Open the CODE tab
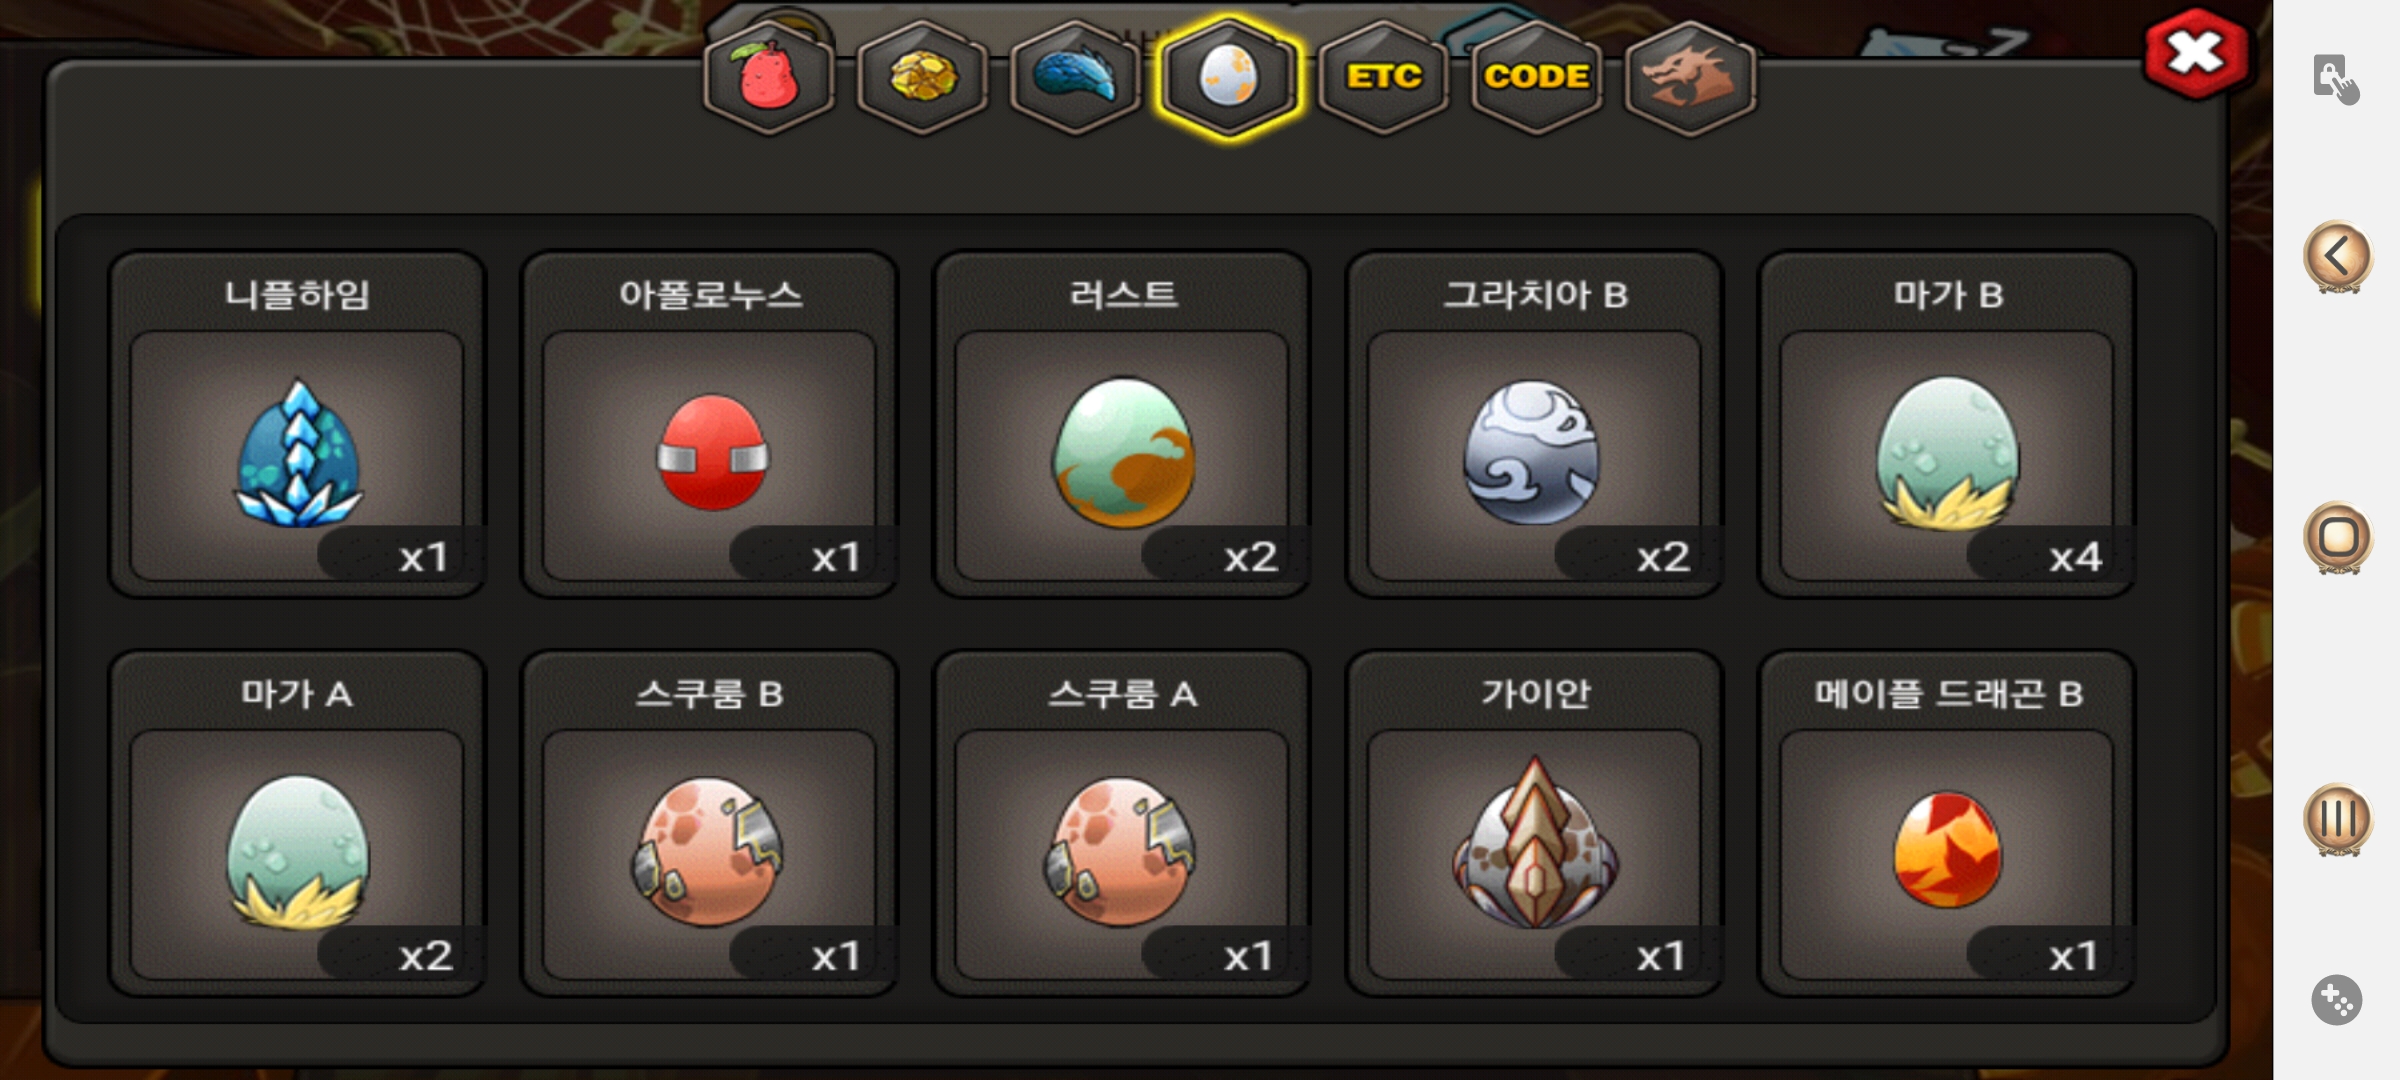 (1536, 77)
